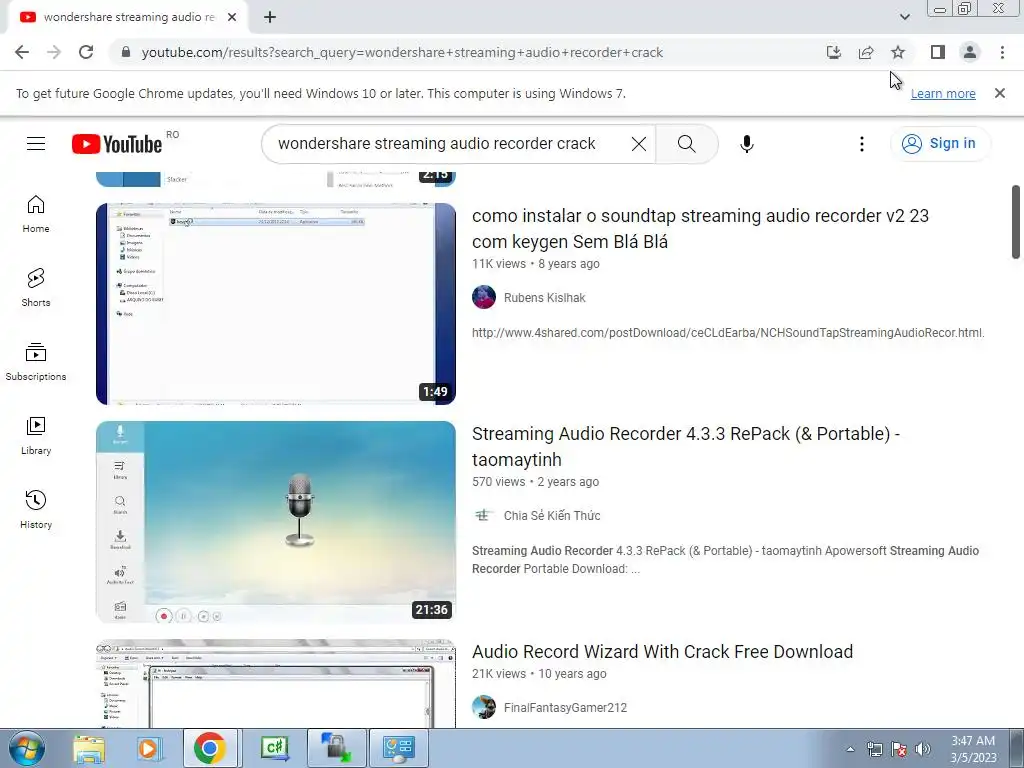
Task: Select the address bar URL
Action: 402,52
